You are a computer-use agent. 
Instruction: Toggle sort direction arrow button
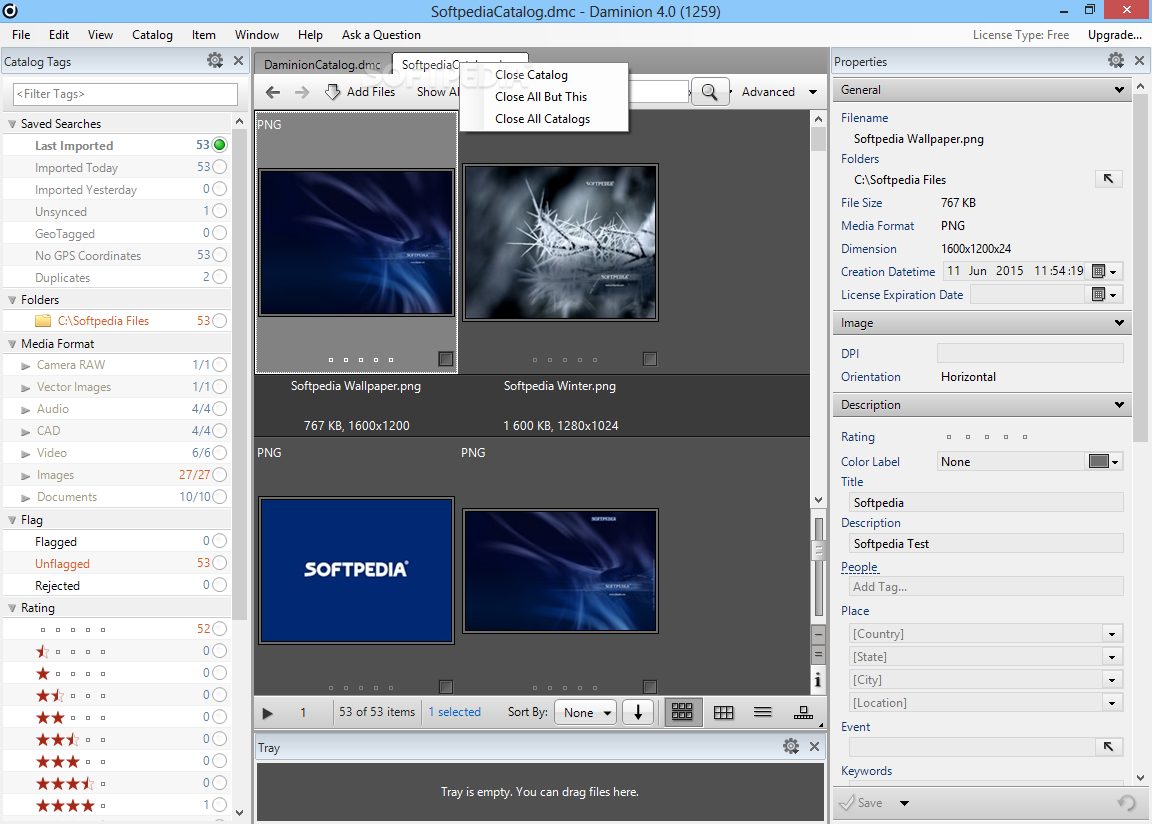638,712
